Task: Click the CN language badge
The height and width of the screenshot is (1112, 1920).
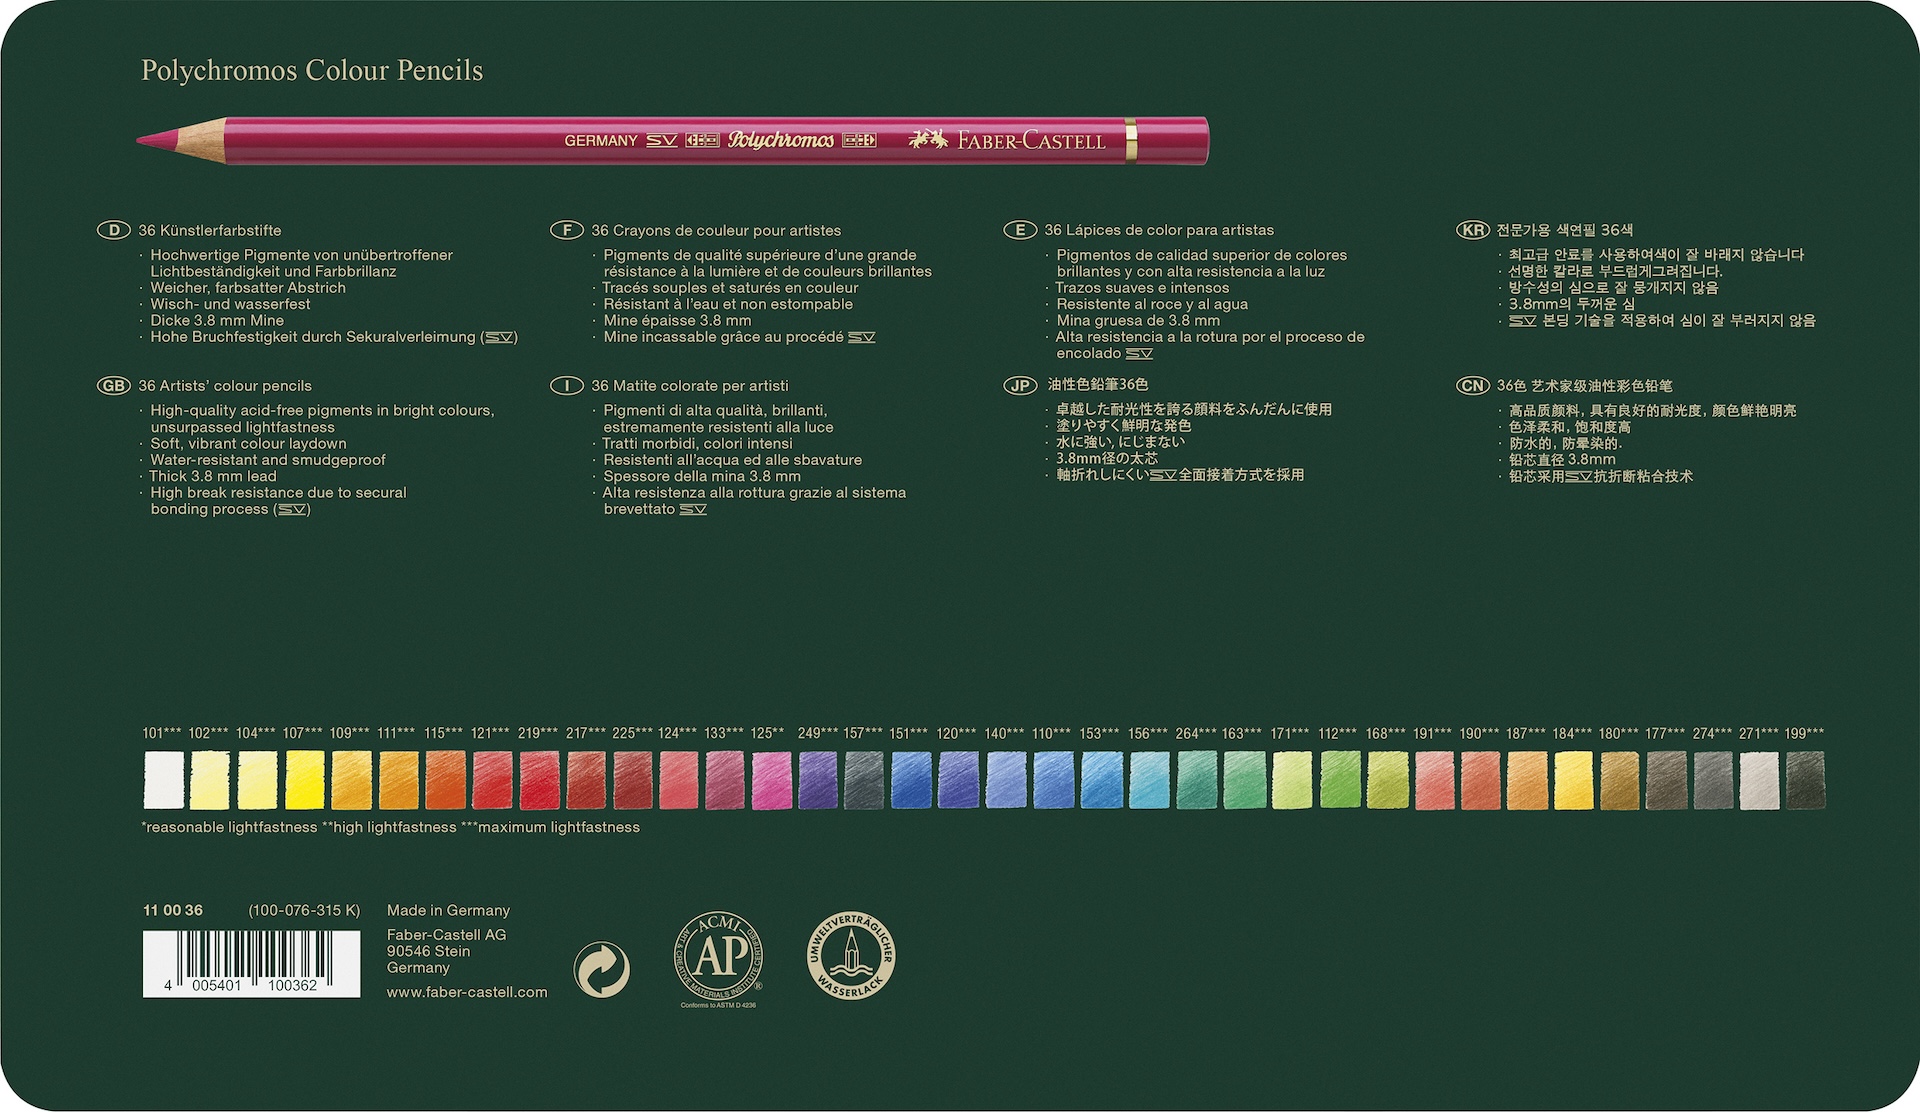Action: click(1473, 386)
